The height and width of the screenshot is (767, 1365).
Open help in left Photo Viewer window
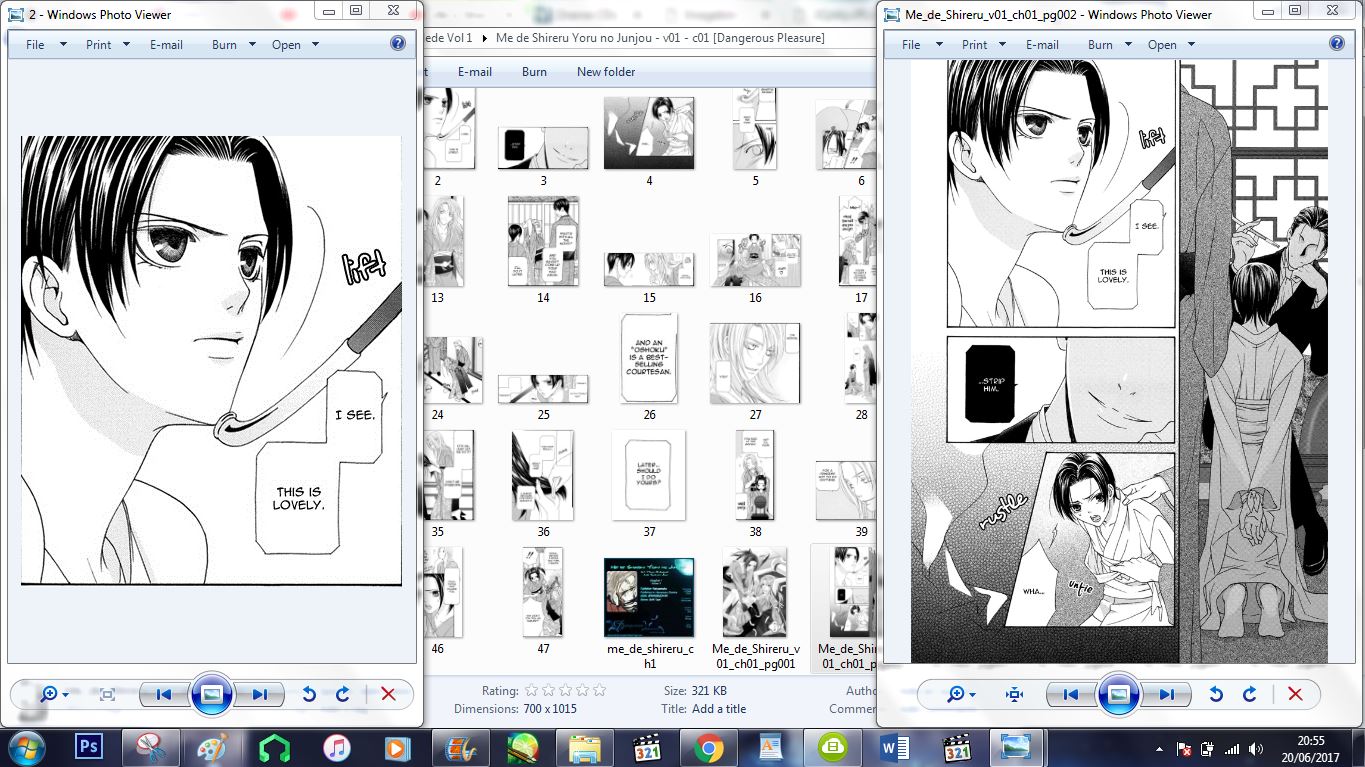(397, 43)
